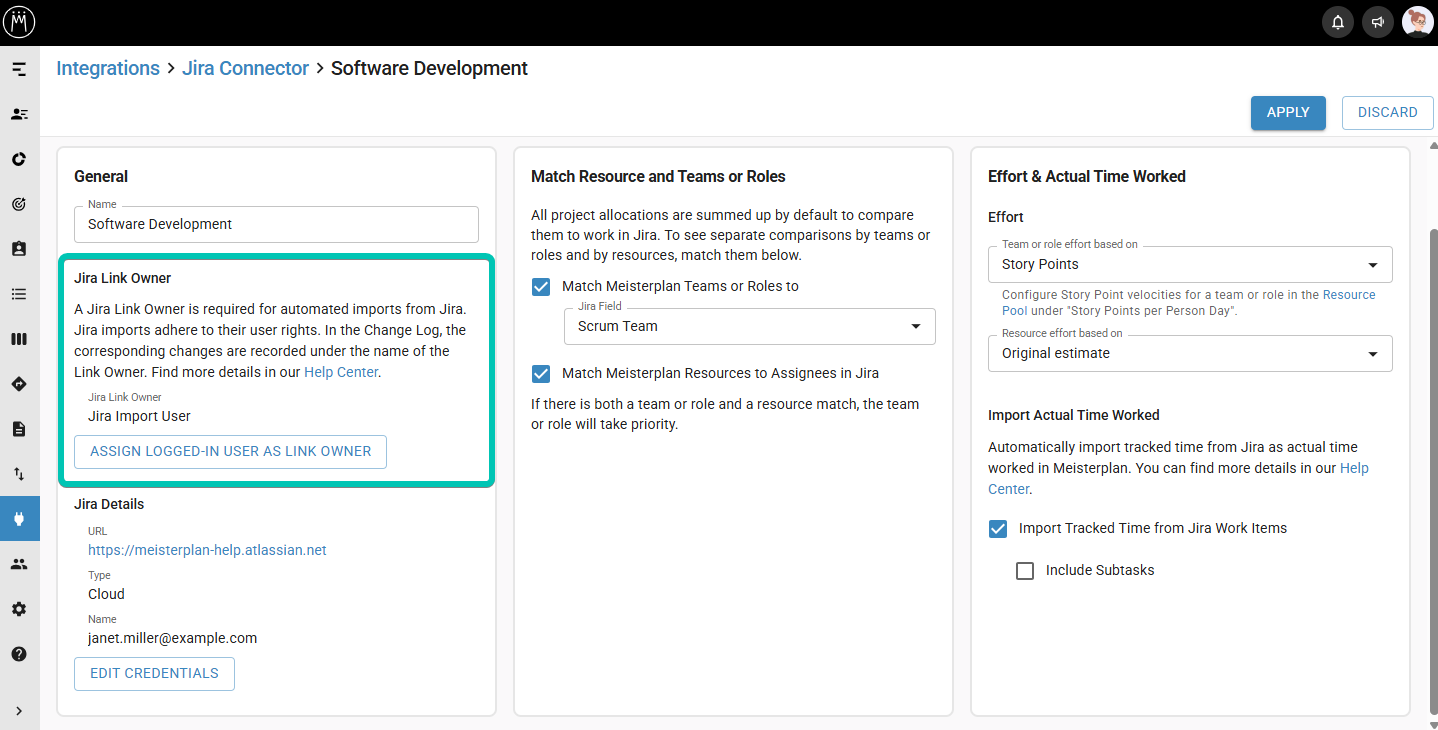This screenshot has height=730, width=1438.
Task: Open the Original estimate resource effort dropdown
Action: [1190, 353]
